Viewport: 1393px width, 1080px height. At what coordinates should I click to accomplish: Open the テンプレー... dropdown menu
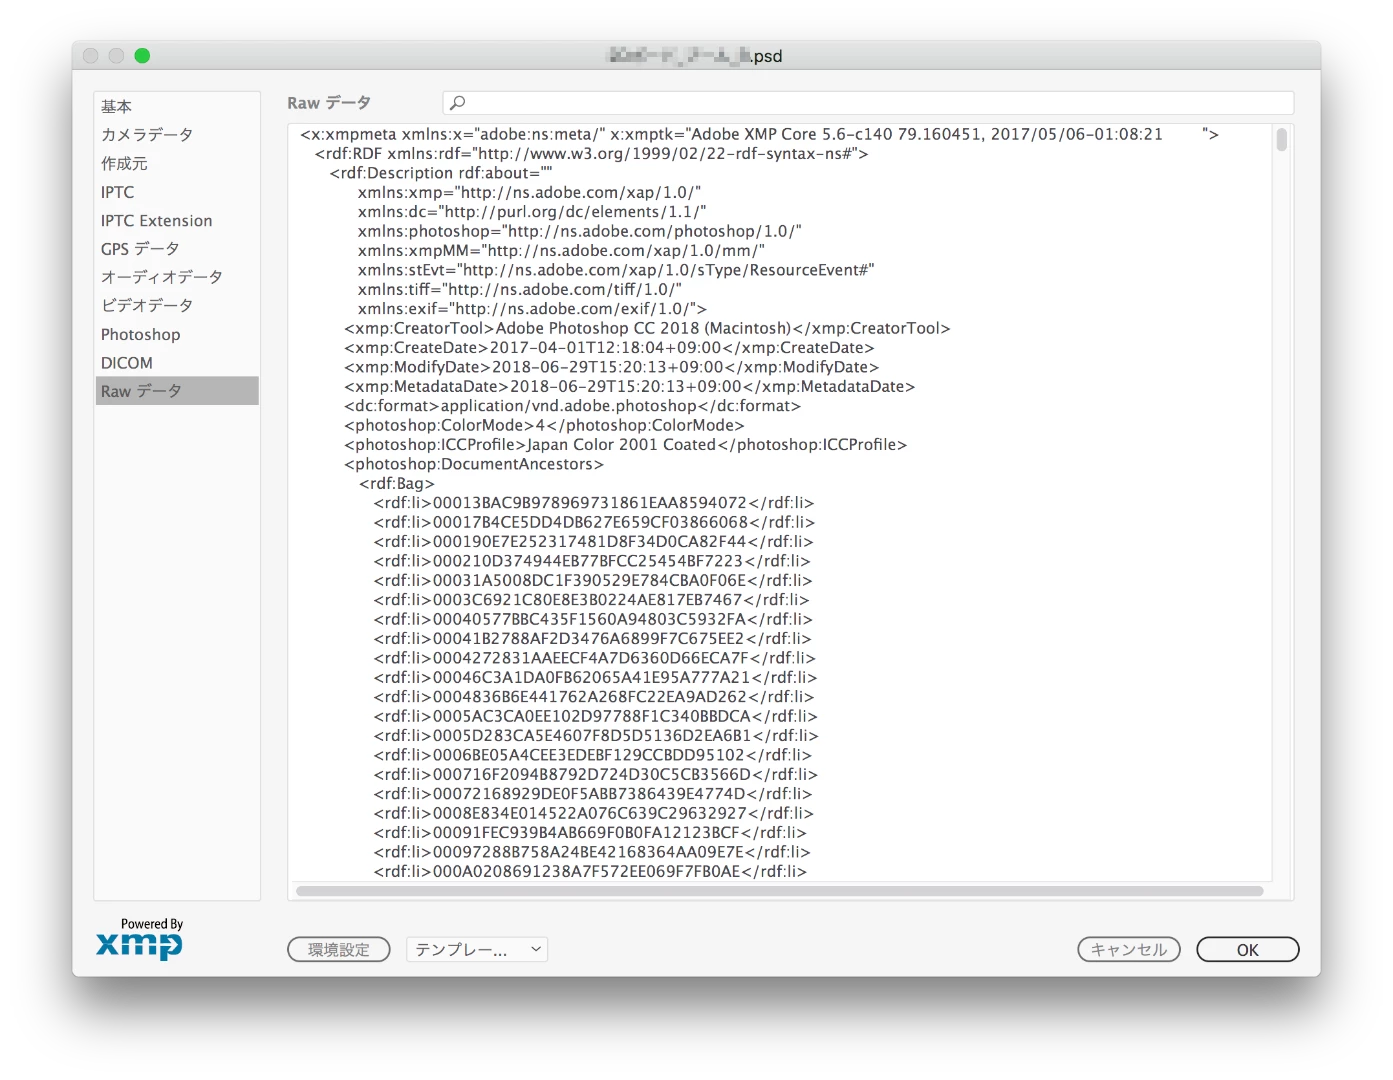[477, 950]
